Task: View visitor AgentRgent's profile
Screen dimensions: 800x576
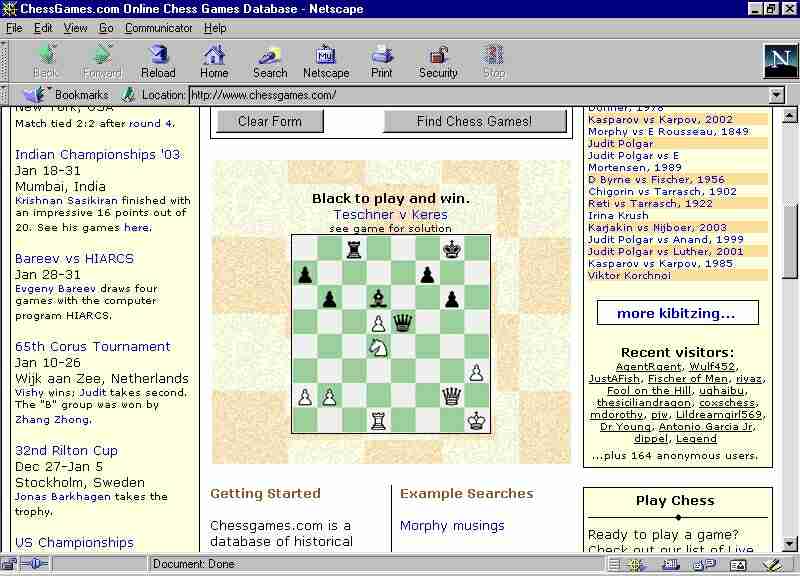Action: click(648, 366)
